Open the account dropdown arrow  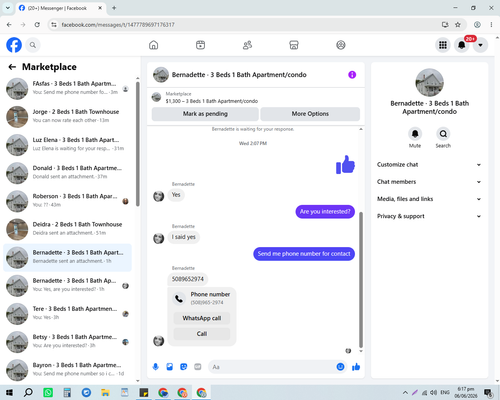tap(480, 45)
